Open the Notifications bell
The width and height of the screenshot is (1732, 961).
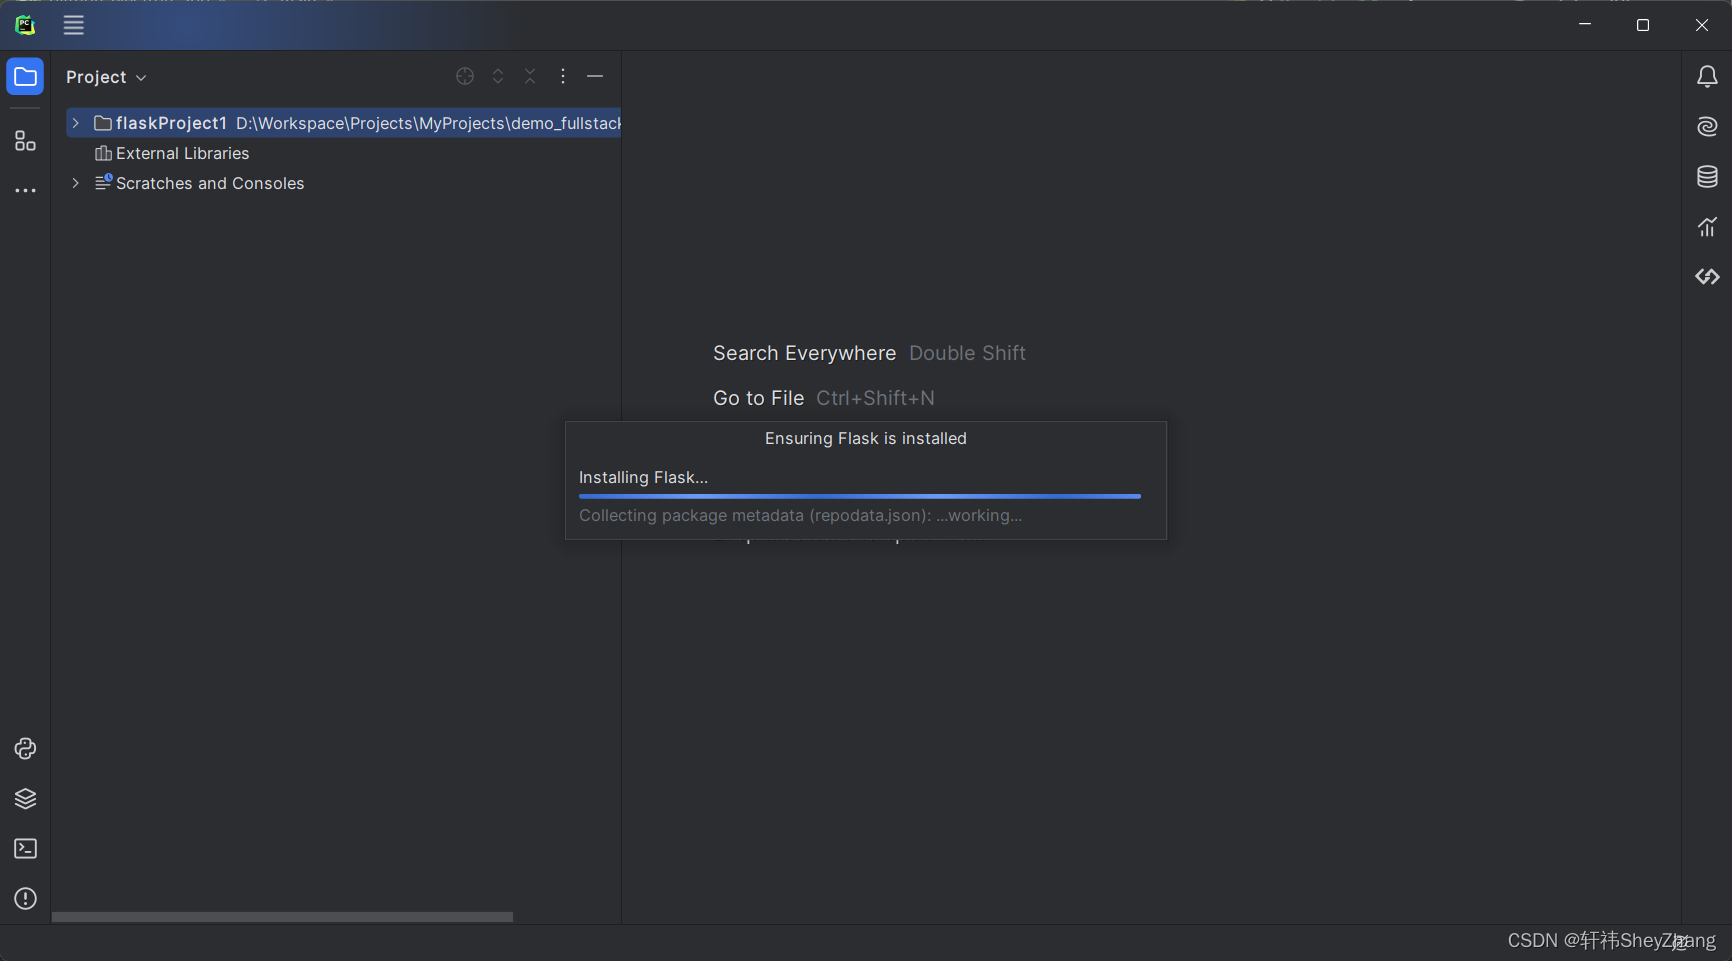click(x=1707, y=77)
